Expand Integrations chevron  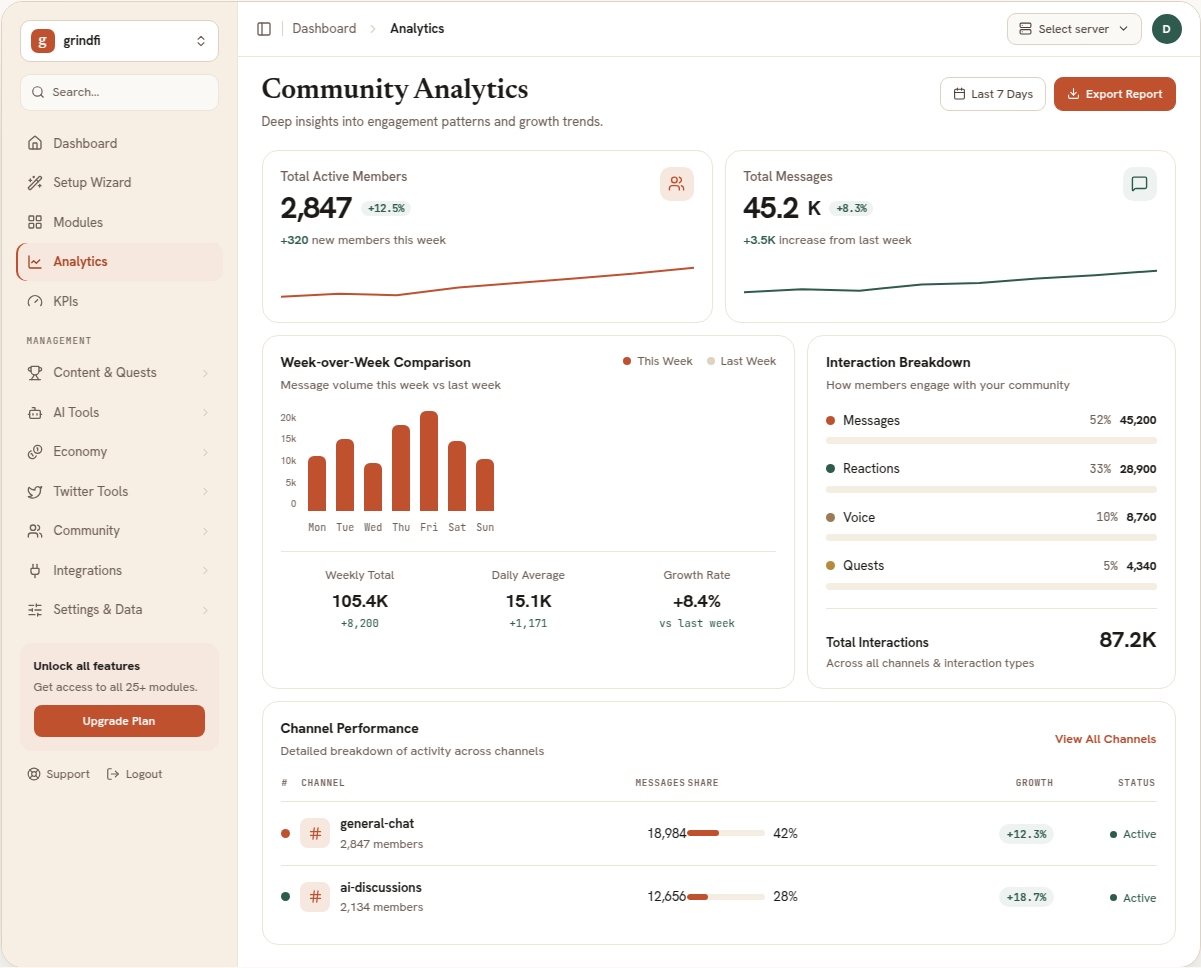click(x=205, y=570)
